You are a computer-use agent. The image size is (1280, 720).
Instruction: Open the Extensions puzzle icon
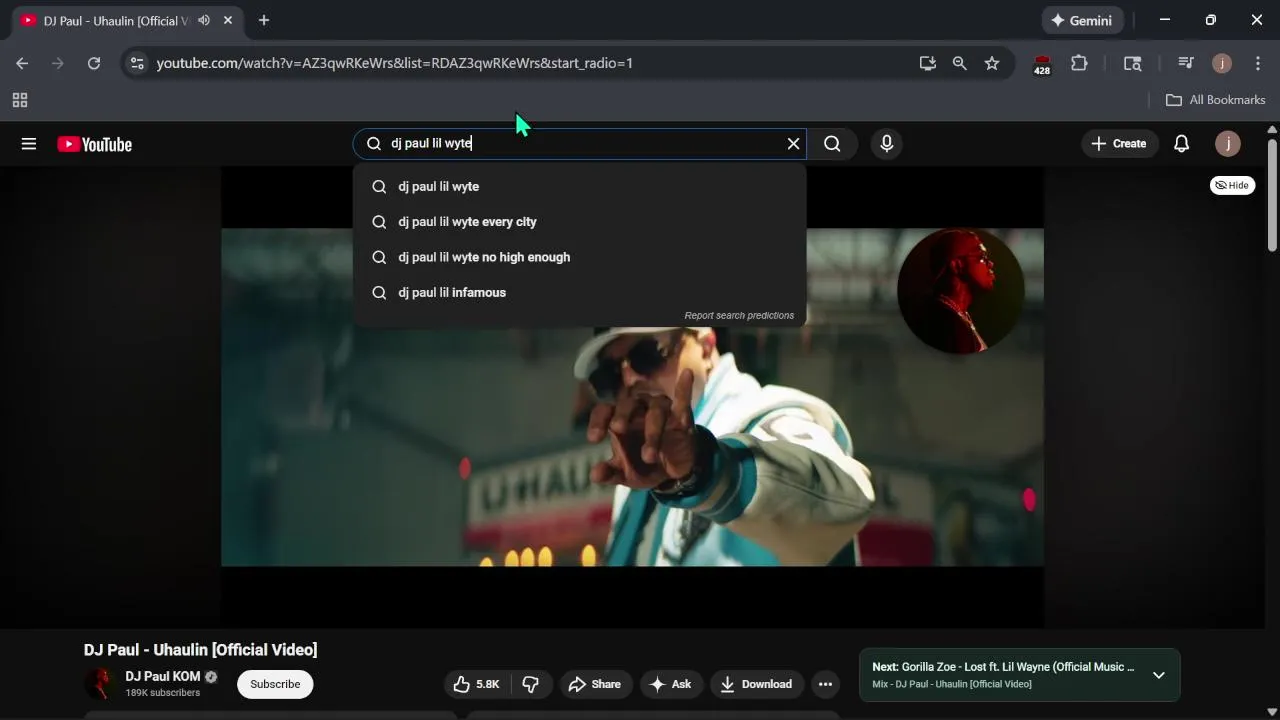click(1079, 63)
